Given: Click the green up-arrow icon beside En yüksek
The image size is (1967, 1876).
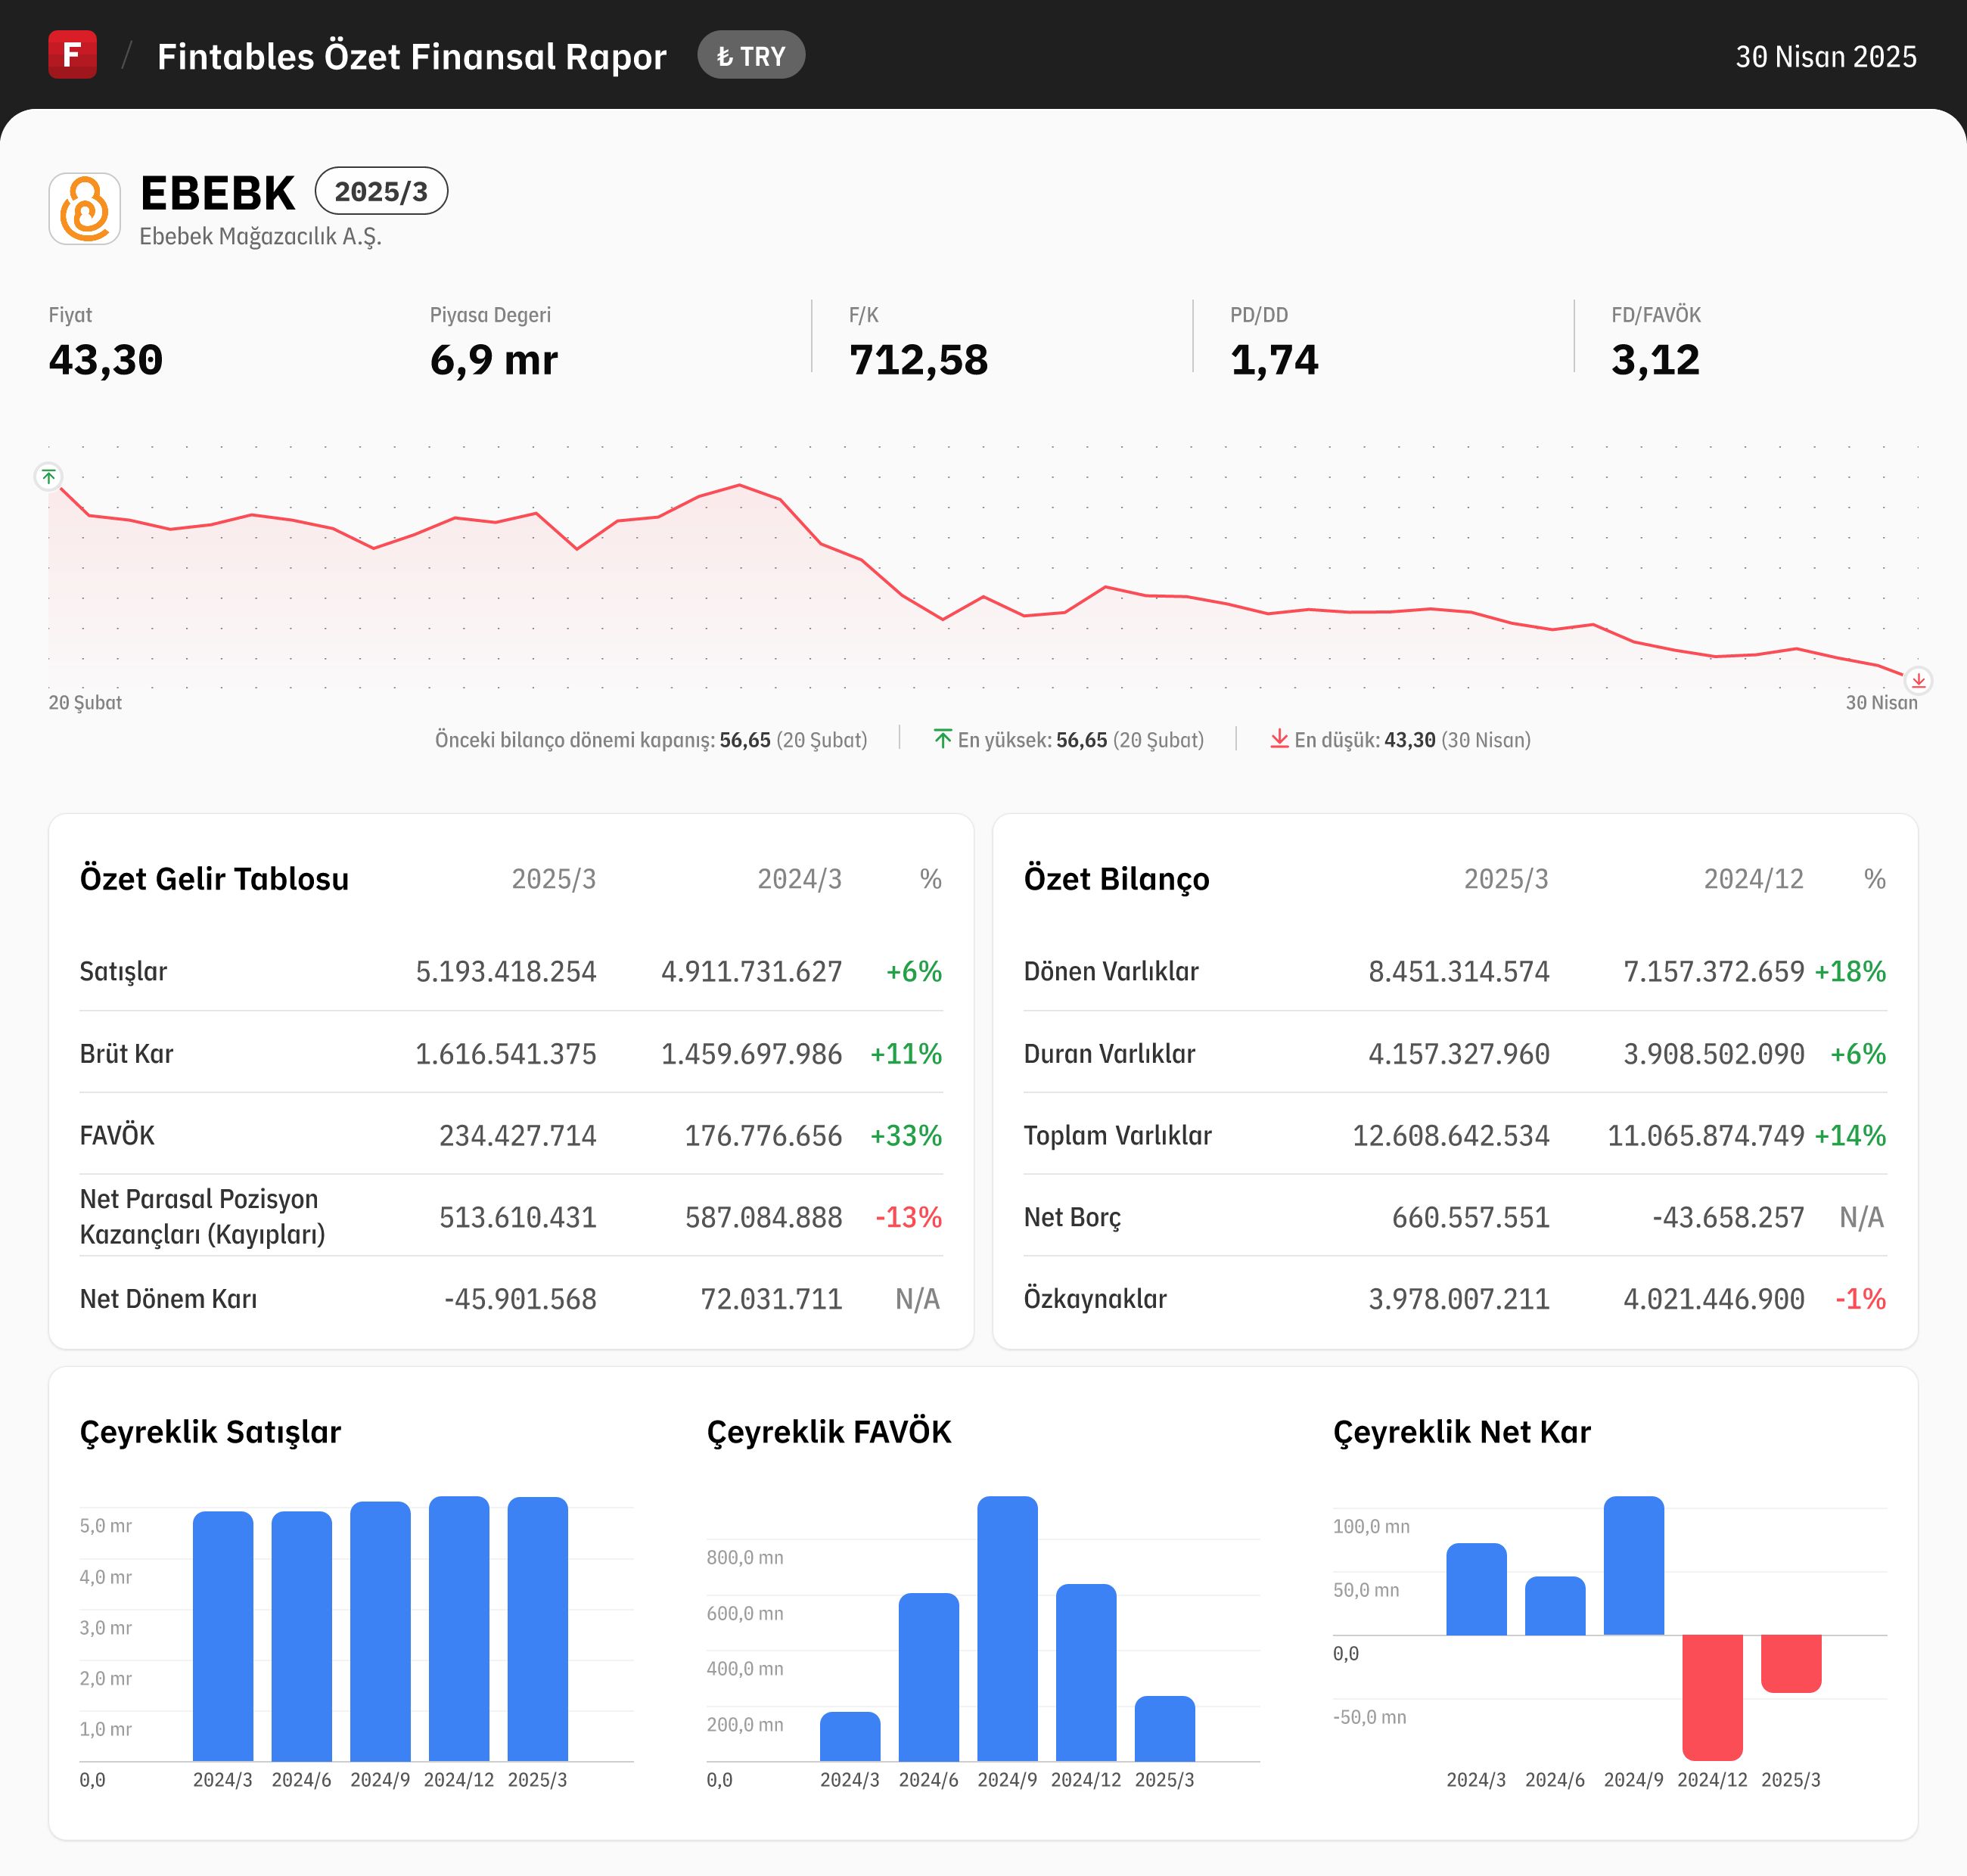Looking at the screenshot, I should pos(942,739).
